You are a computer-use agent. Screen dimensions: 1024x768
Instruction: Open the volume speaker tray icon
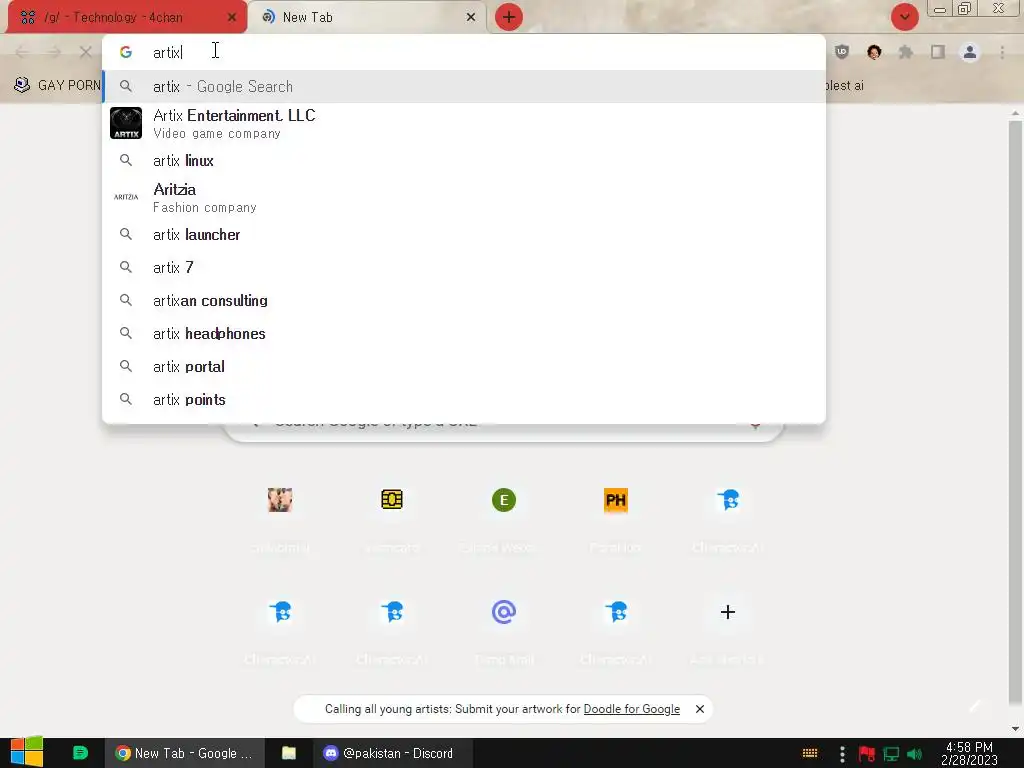point(914,754)
